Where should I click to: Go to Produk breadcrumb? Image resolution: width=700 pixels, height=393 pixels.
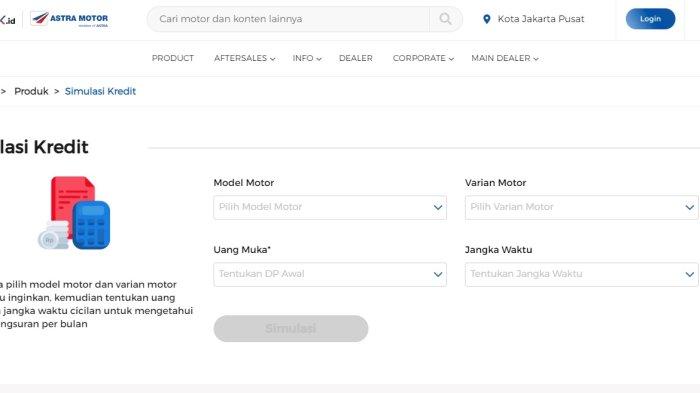[31, 91]
